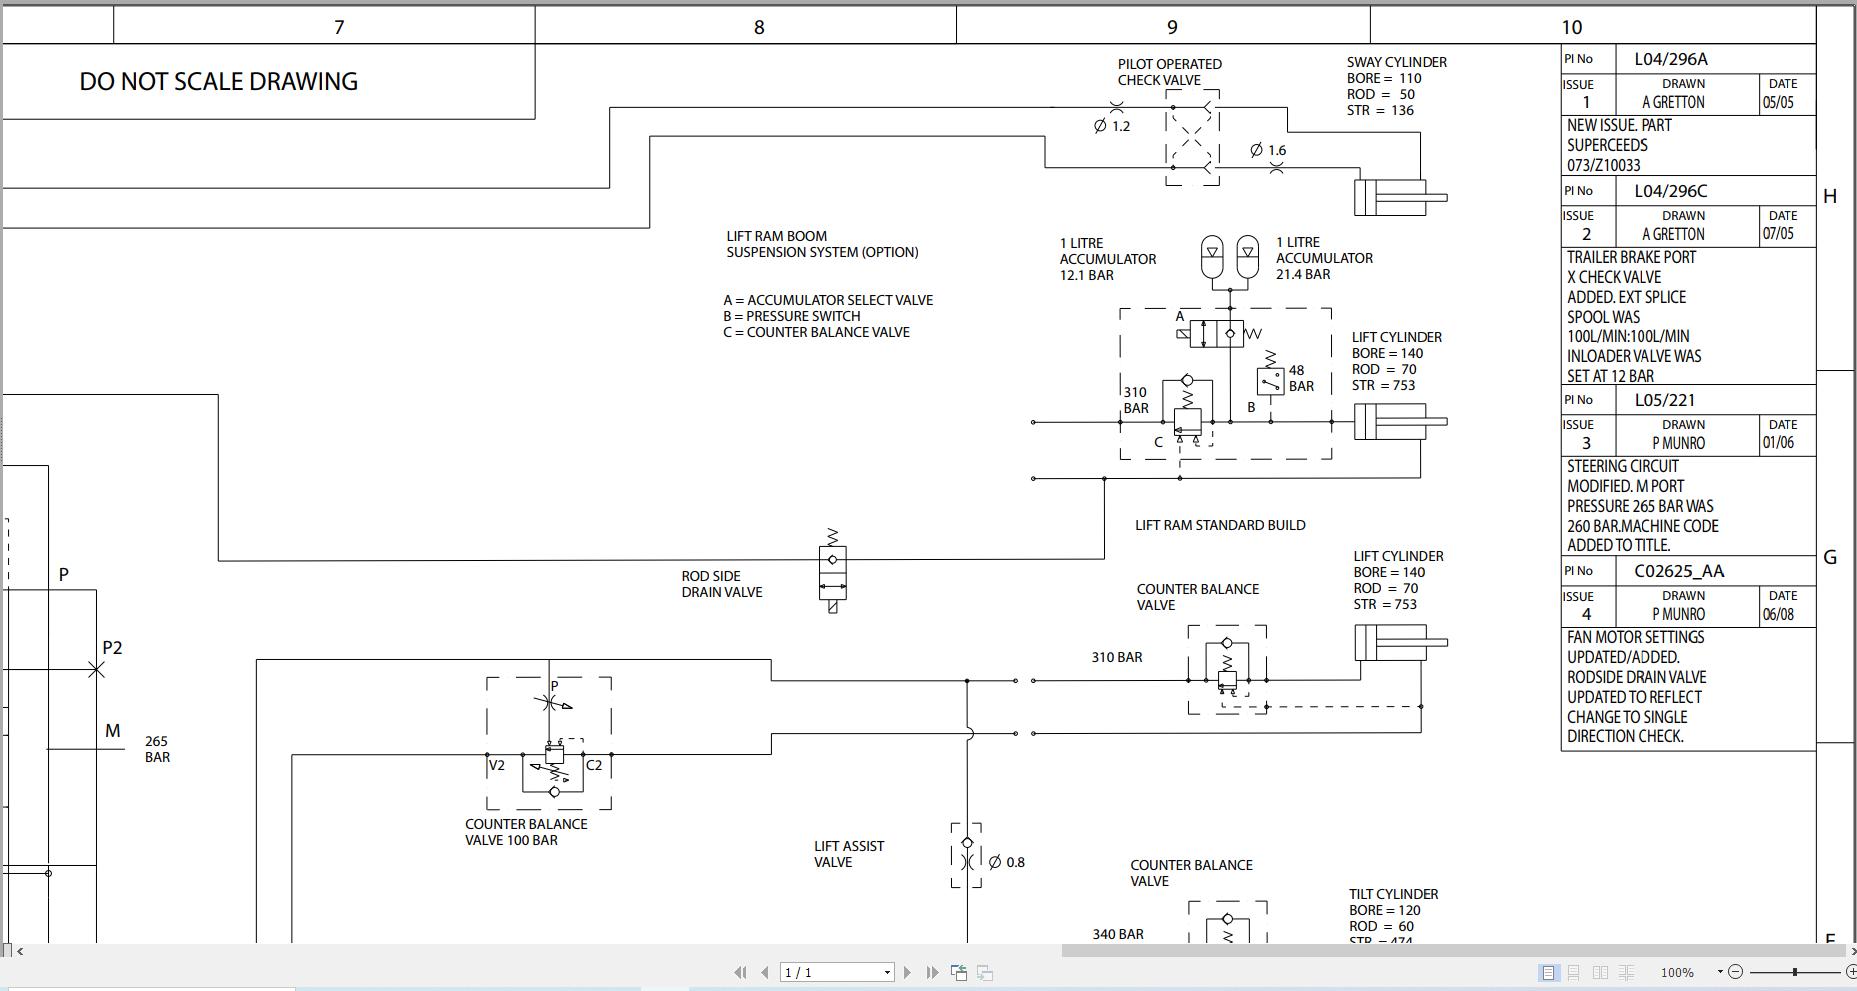Click the LIFT RAM BOOM SUSPENSION SYSTEM label
The image size is (1857, 991).
(822, 244)
